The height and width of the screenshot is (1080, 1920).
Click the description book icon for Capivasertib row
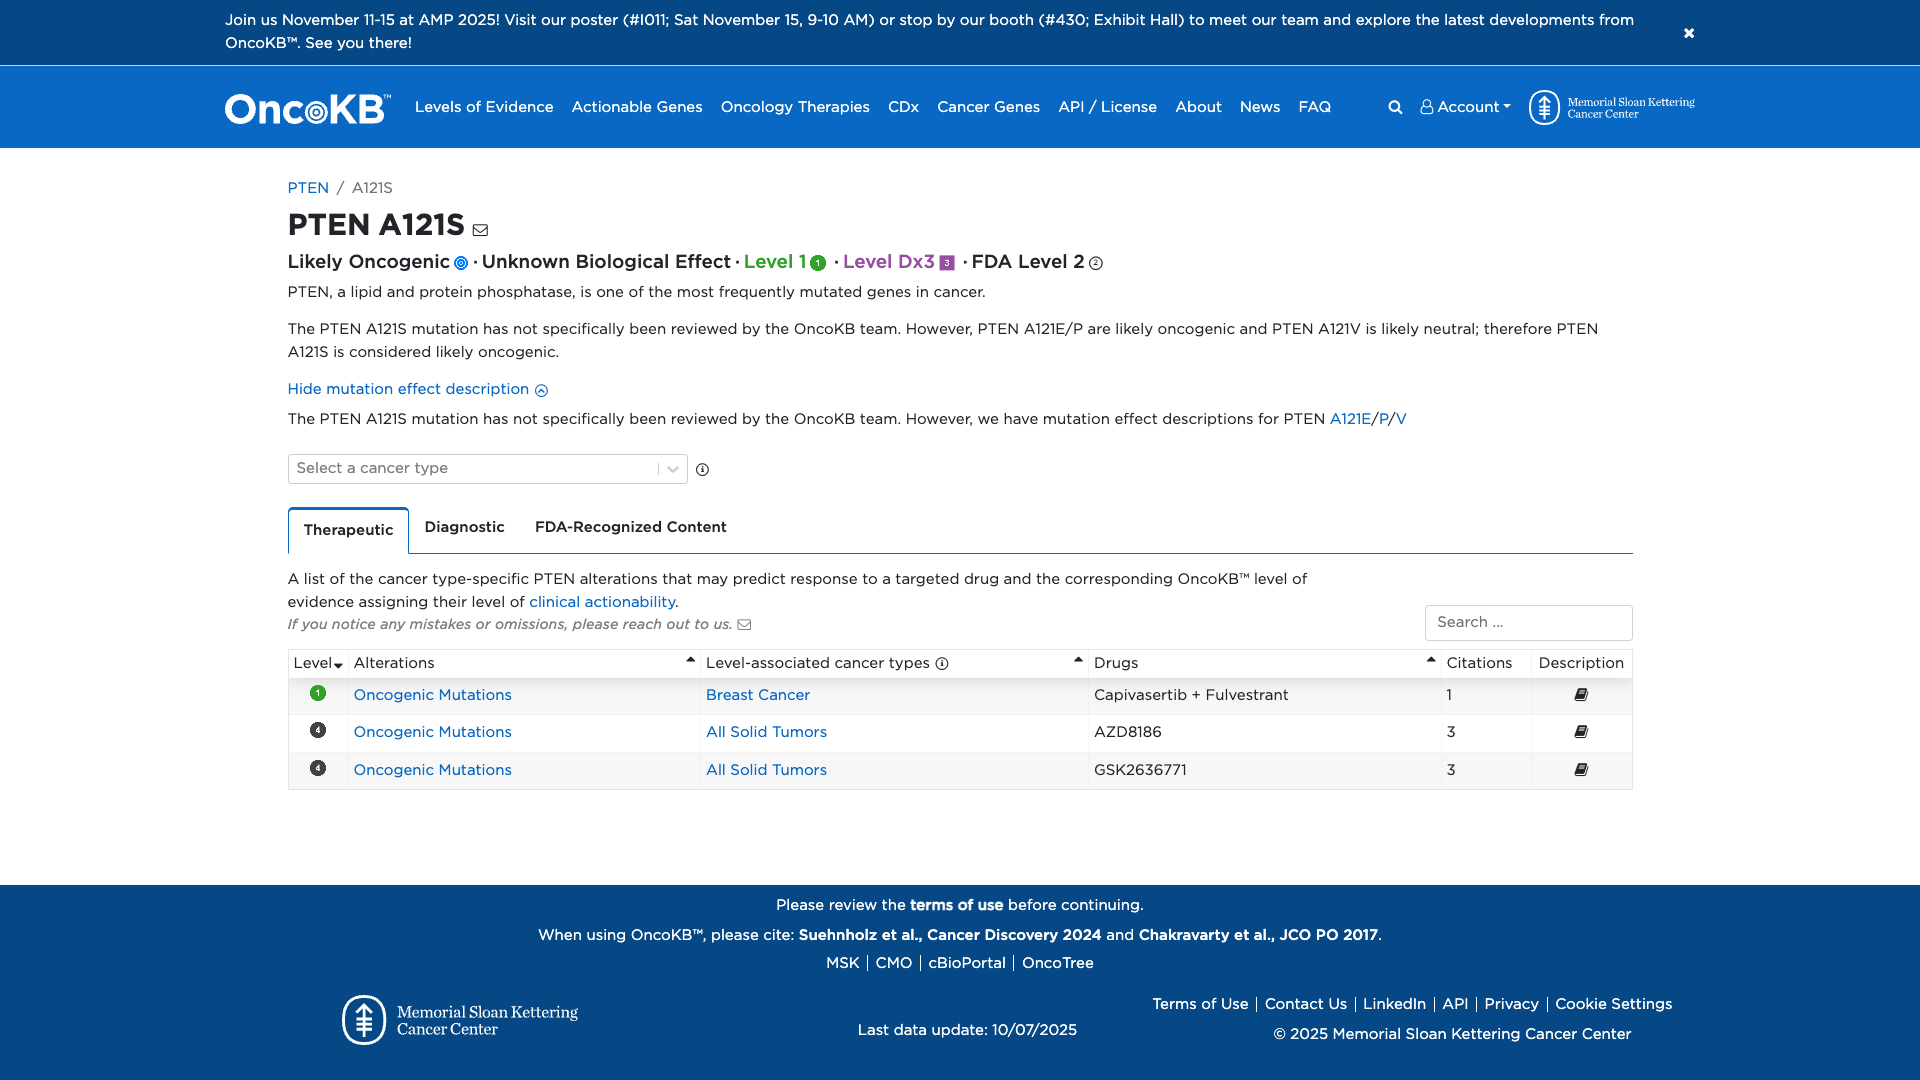[x=1580, y=694]
